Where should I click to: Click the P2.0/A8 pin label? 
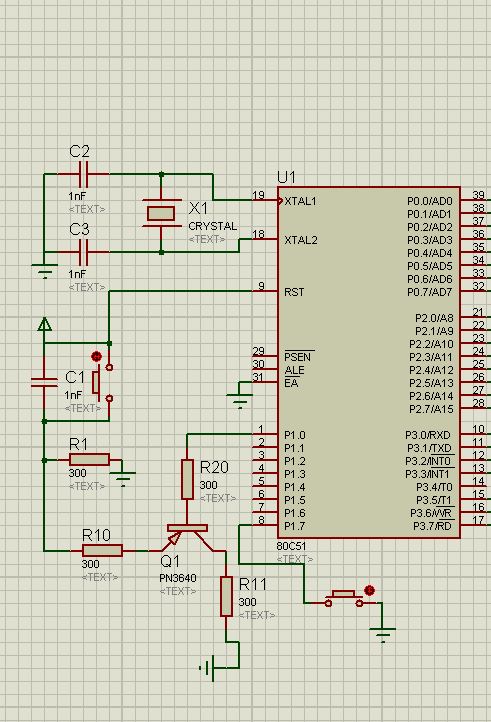pyautogui.click(x=434, y=318)
